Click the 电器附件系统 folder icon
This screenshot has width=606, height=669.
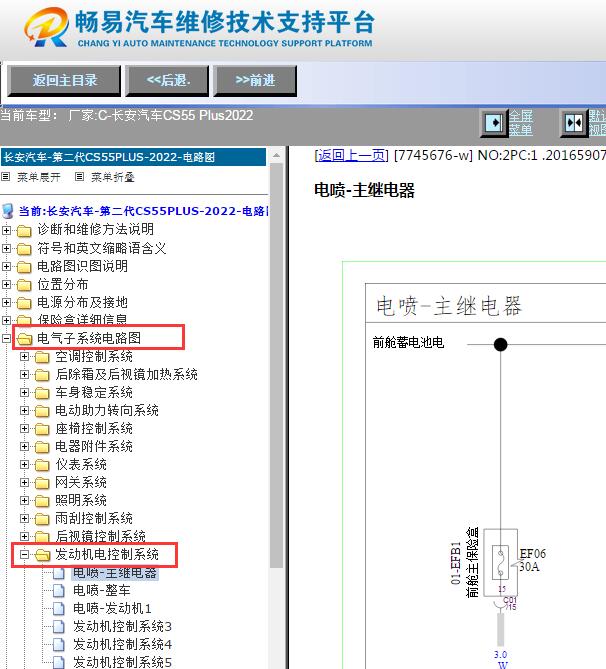click(x=42, y=447)
